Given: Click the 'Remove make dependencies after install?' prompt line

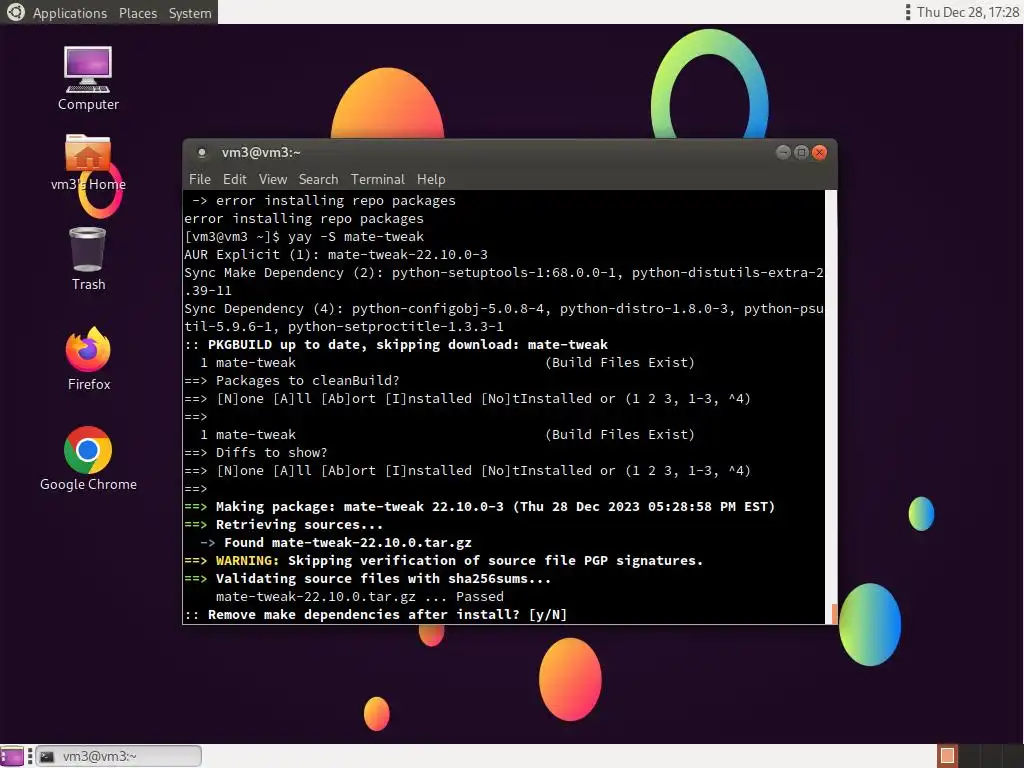Looking at the screenshot, I should pos(376,615).
